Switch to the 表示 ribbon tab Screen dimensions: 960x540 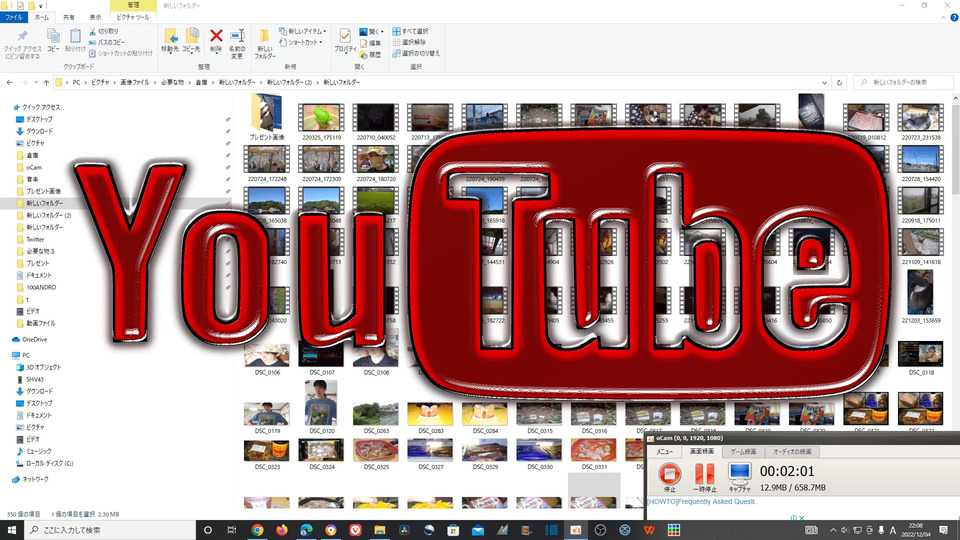[96, 18]
